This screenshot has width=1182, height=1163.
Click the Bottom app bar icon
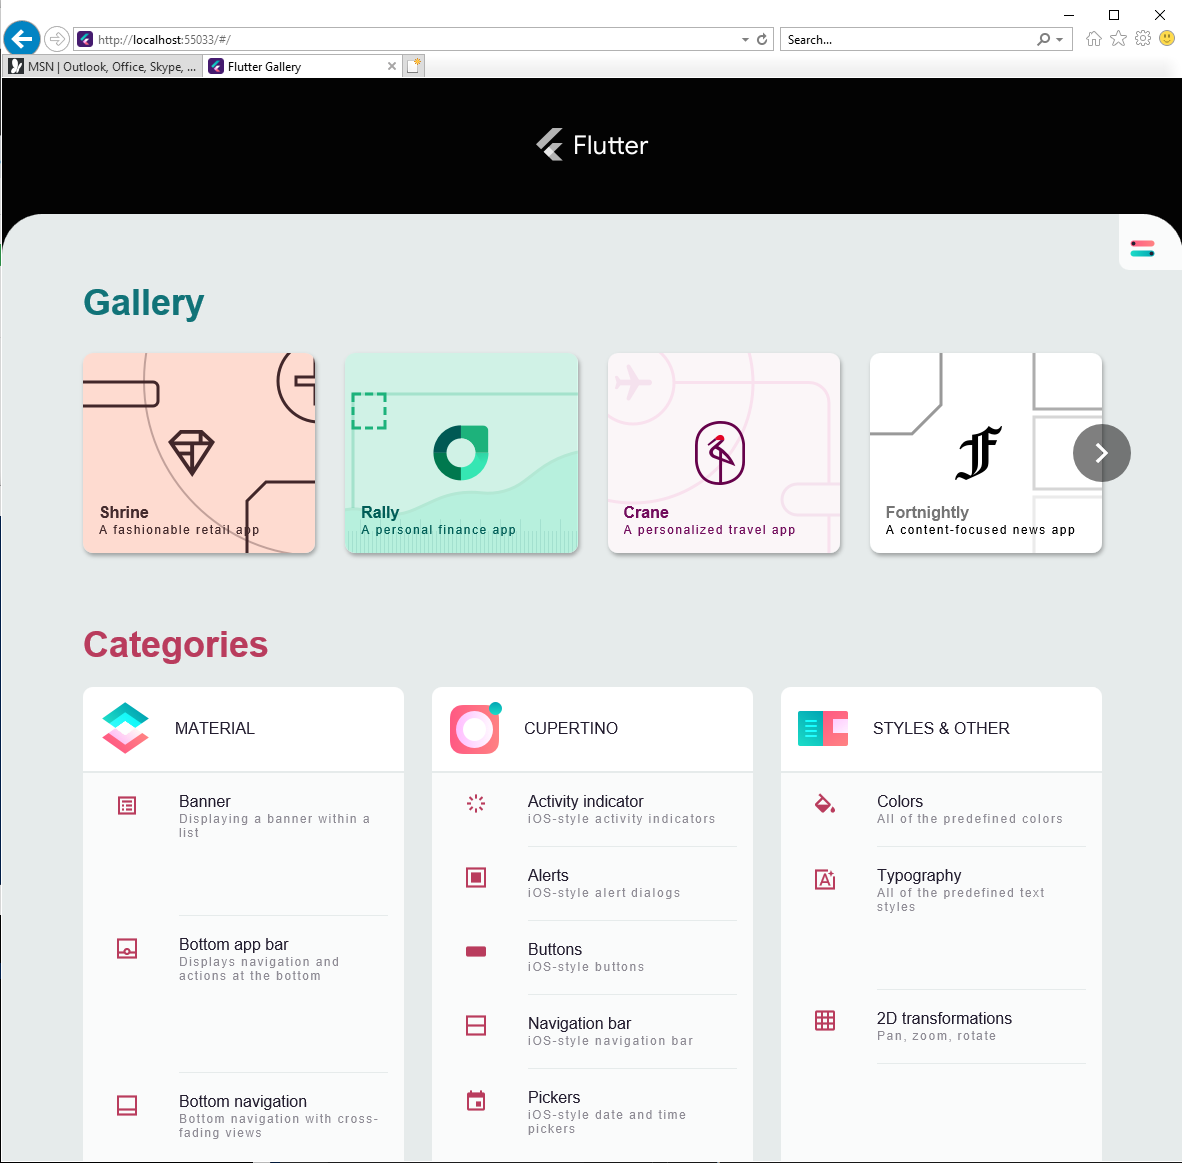127,948
